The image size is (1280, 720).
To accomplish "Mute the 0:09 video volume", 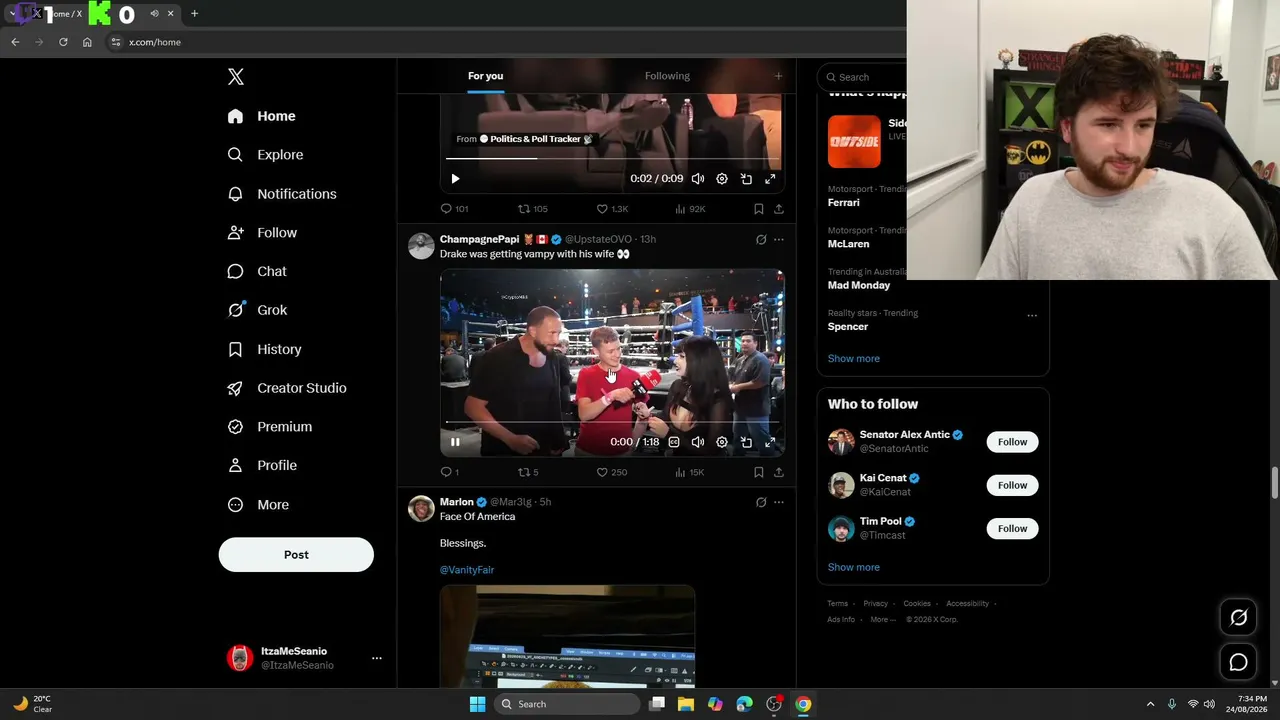I will pos(698,179).
